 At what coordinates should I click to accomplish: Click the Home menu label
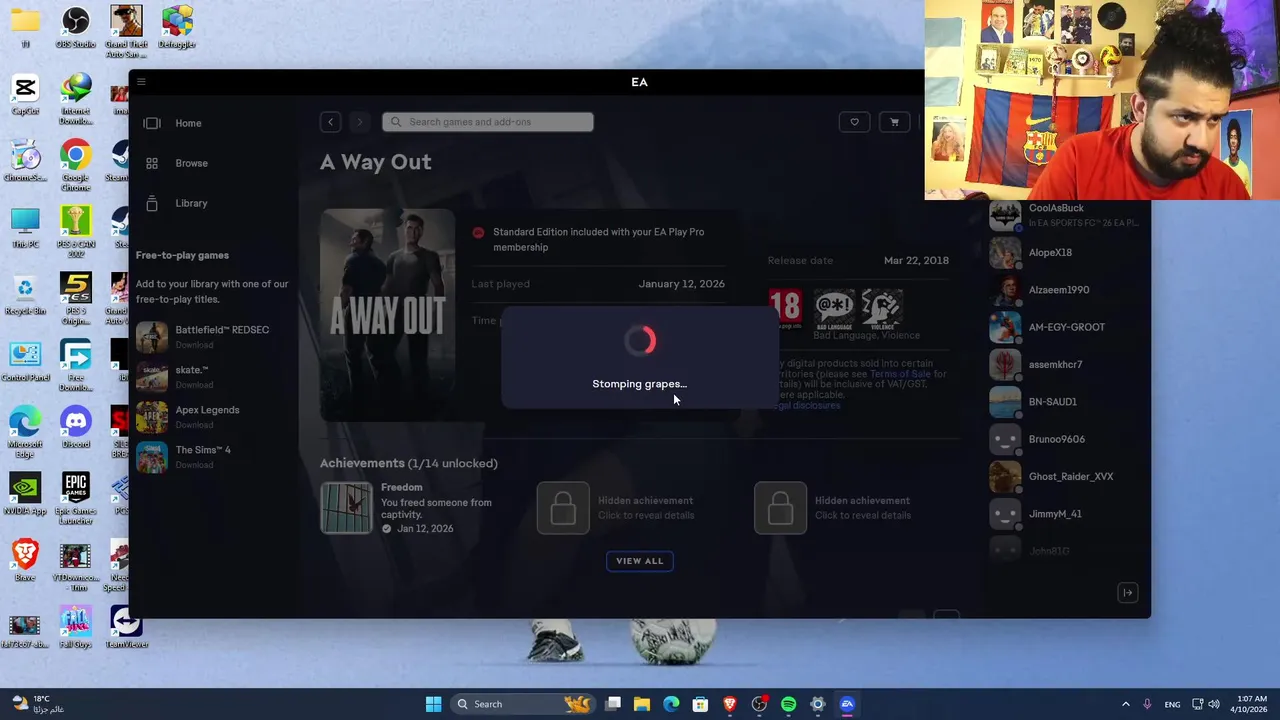(x=188, y=123)
